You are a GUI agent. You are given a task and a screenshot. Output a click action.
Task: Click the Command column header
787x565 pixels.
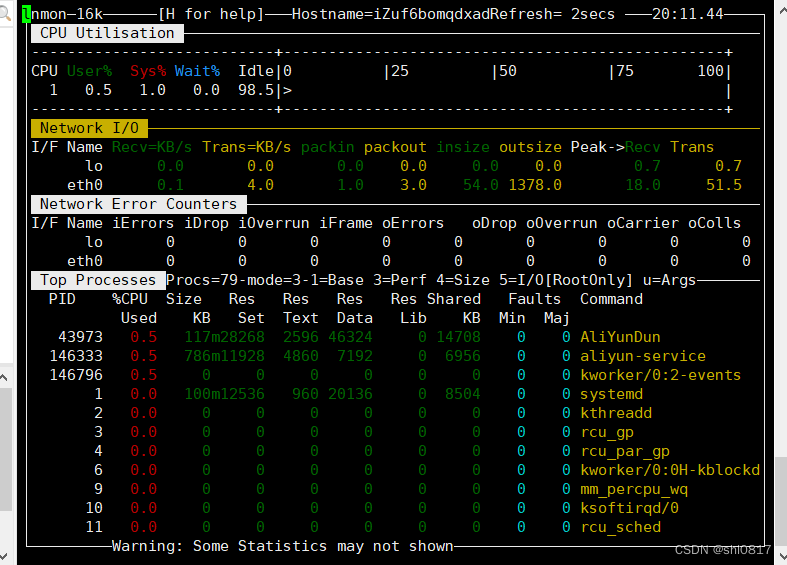coord(611,299)
